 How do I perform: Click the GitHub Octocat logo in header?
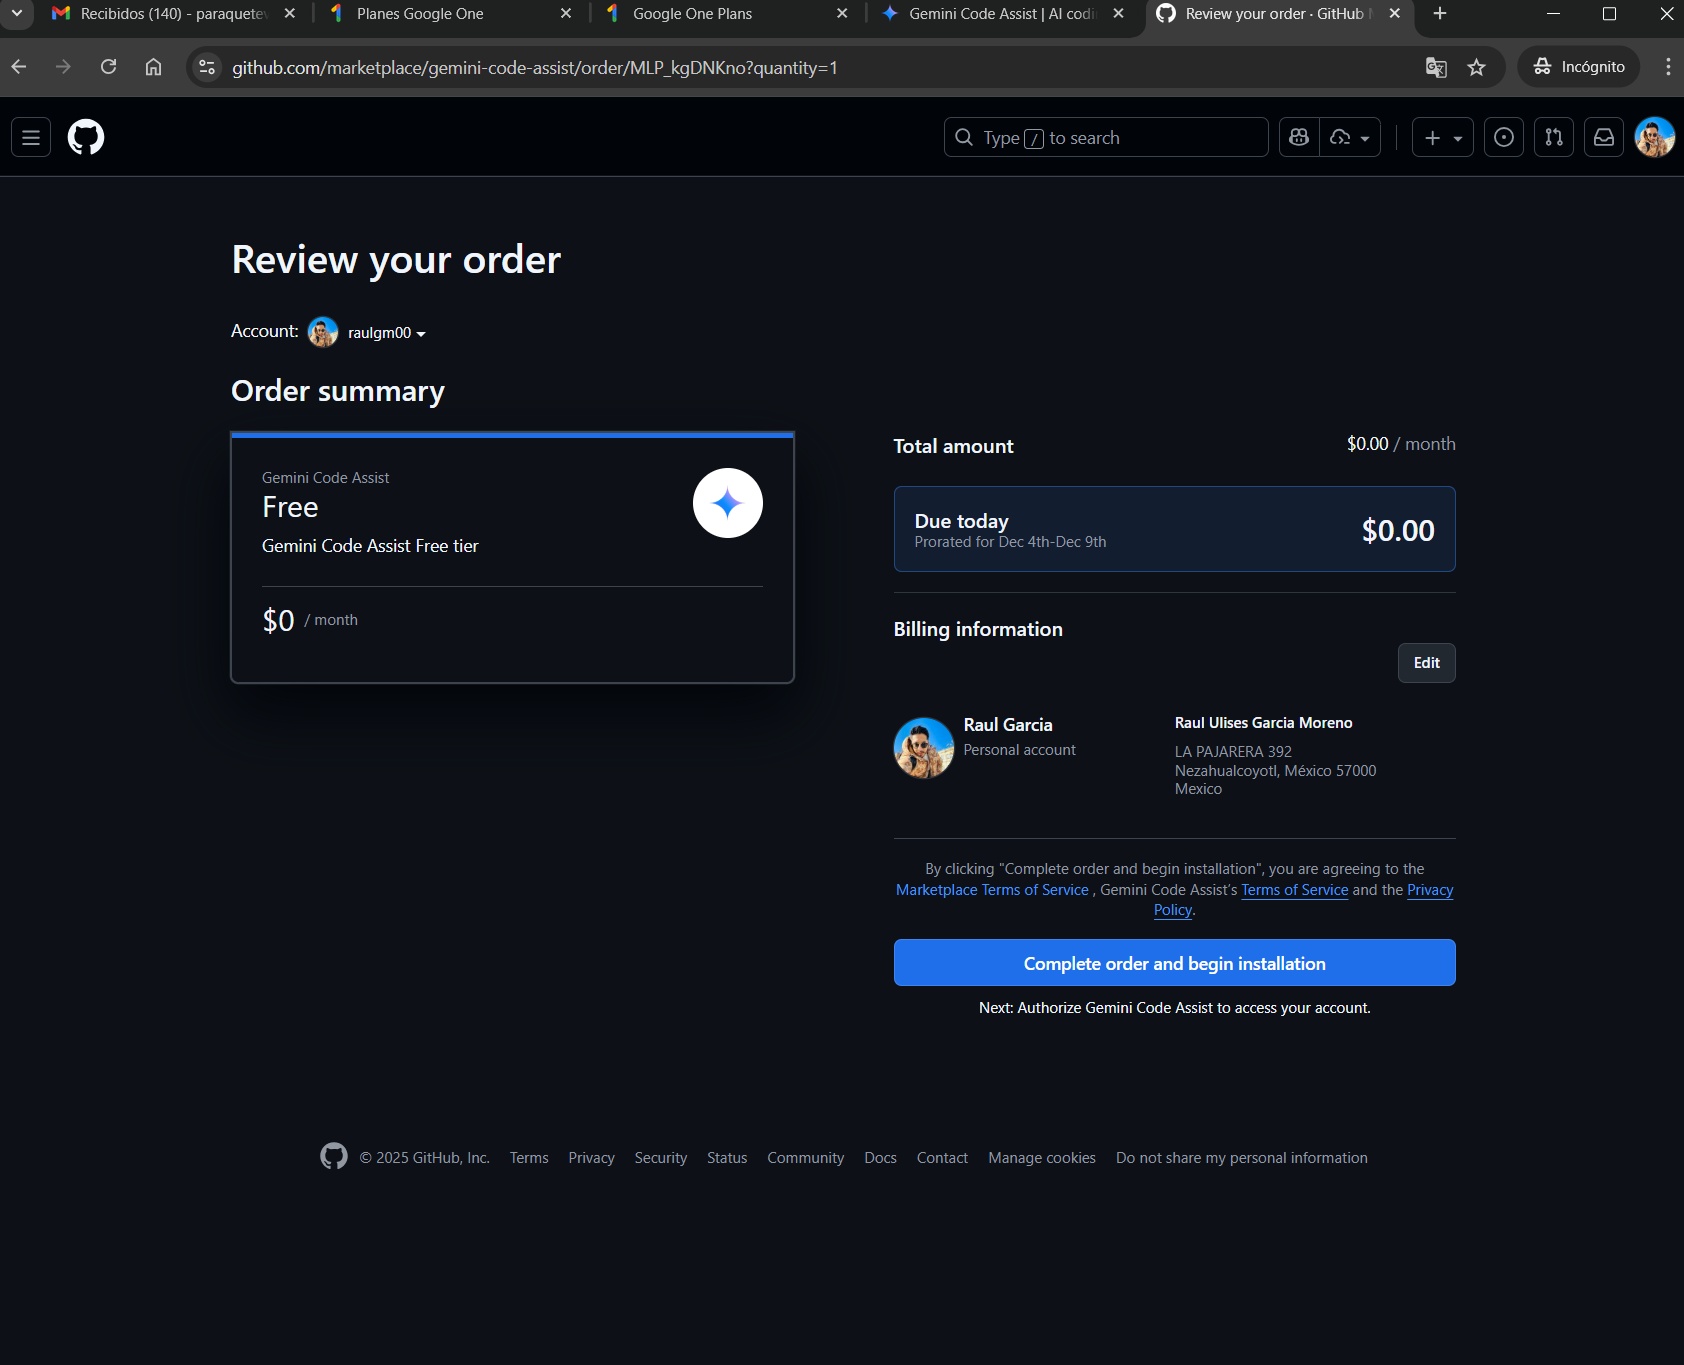click(x=86, y=137)
